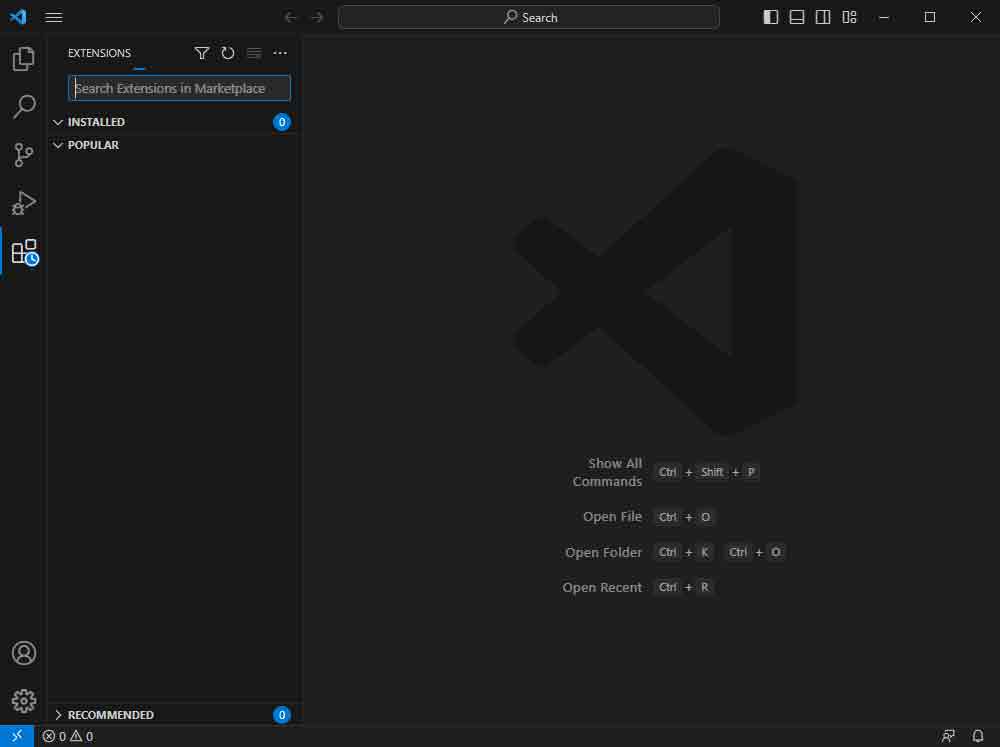Click the Extensions panel title
This screenshot has height=747, width=1000.
coord(99,53)
